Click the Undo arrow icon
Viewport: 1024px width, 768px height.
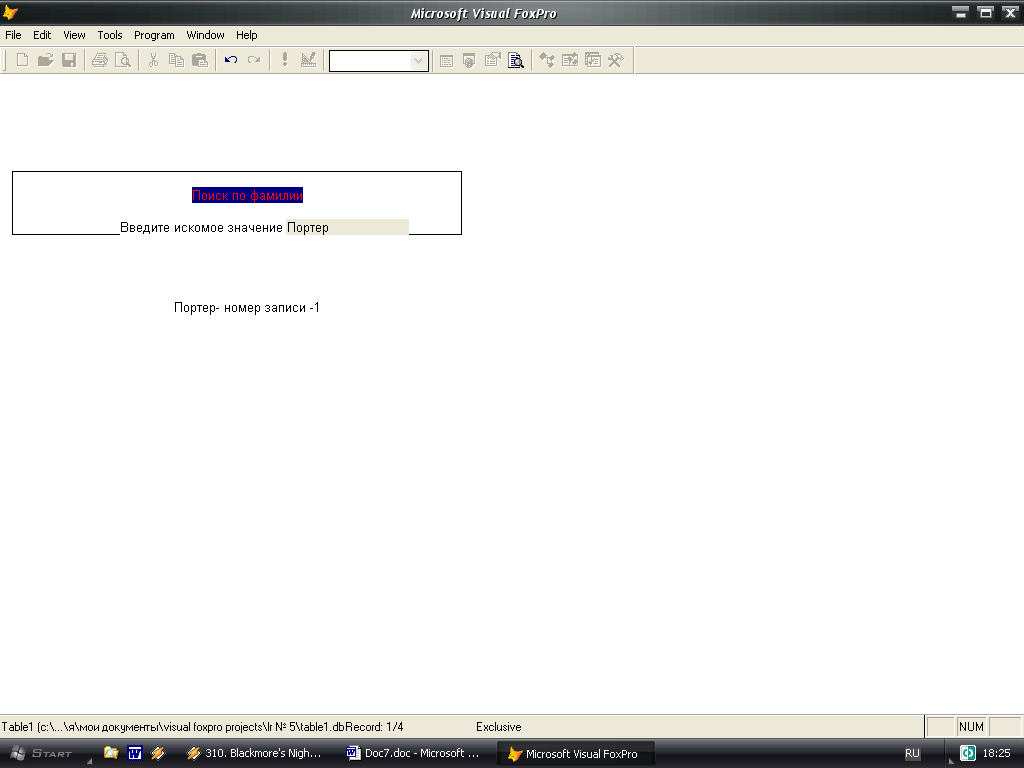tap(231, 60)
